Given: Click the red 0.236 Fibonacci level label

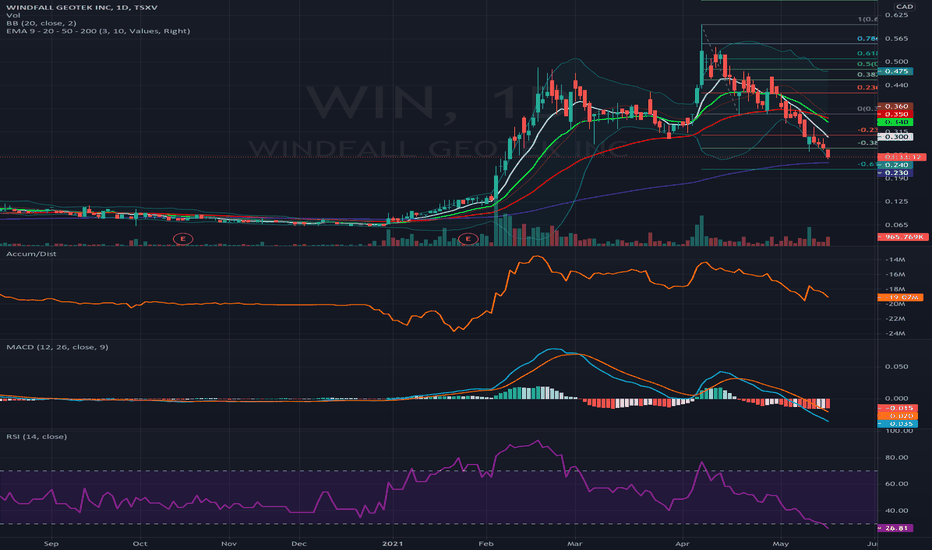Looking at the screenshot, I should [x=867, y=87].
